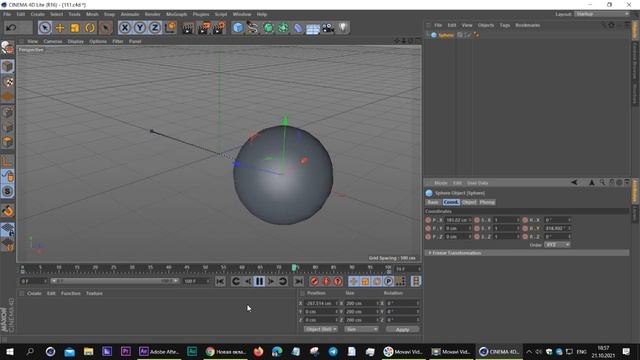The width and height of the screenshot is (640, 360).
Task: Select Polygons mode orange cube icon
Action: pyautogui.click(x=7, y=142)
